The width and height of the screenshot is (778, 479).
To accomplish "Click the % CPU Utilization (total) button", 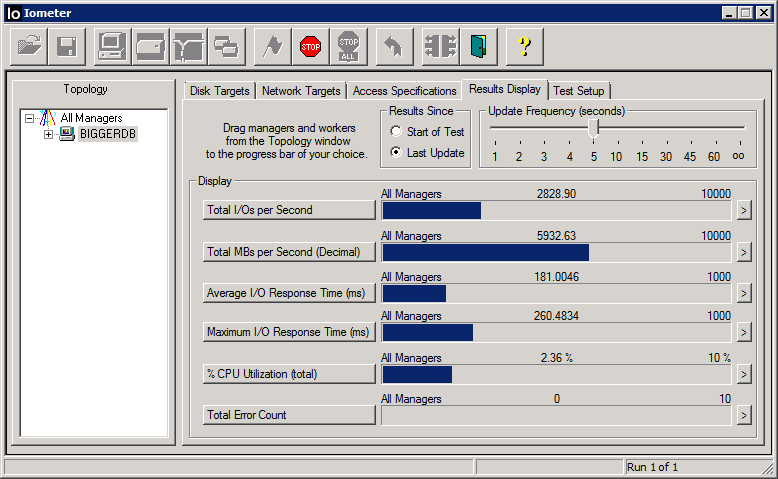I will pyautogui.click(x=289, y=374).
